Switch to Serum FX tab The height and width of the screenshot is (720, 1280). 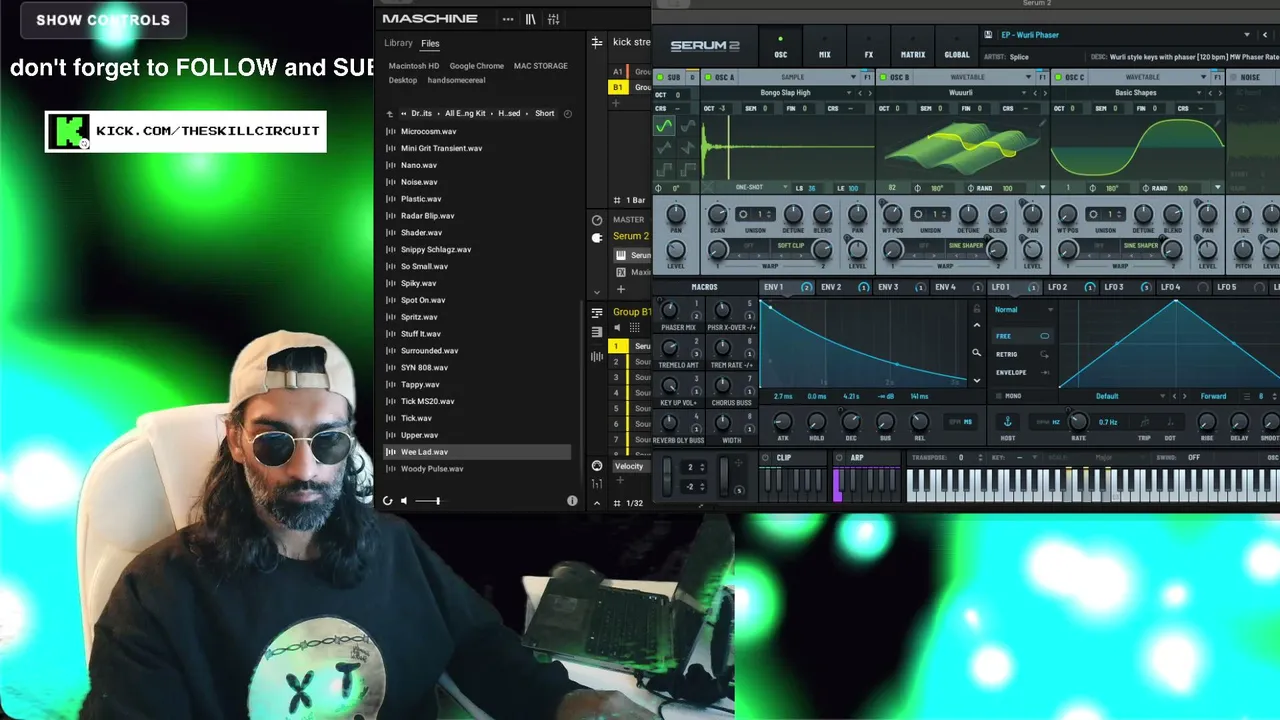tap(868, 48)
